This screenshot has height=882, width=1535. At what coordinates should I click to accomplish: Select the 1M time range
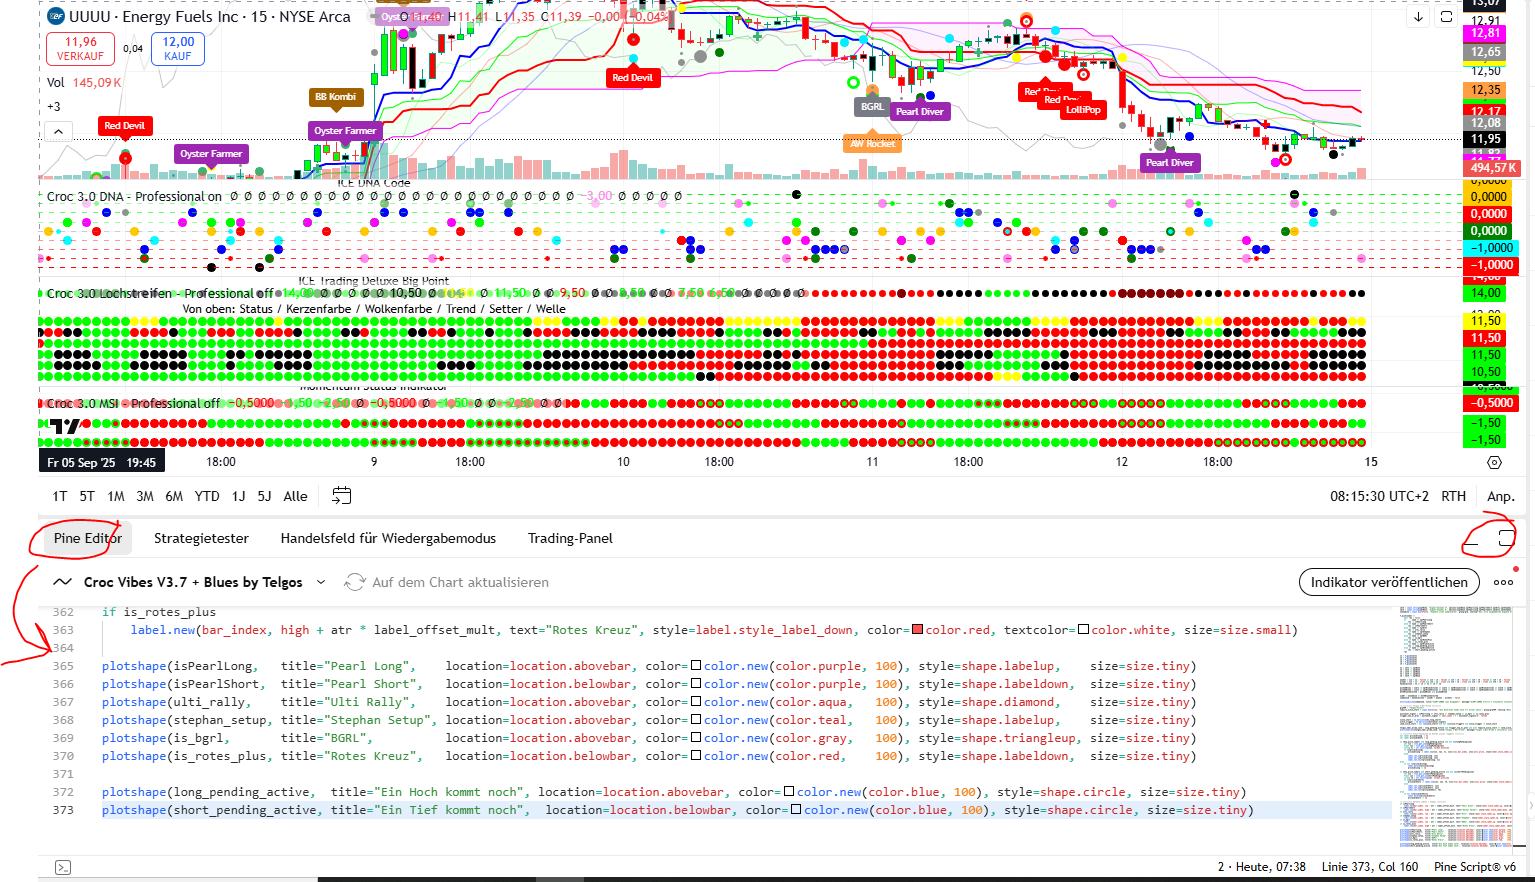point(116,496)
